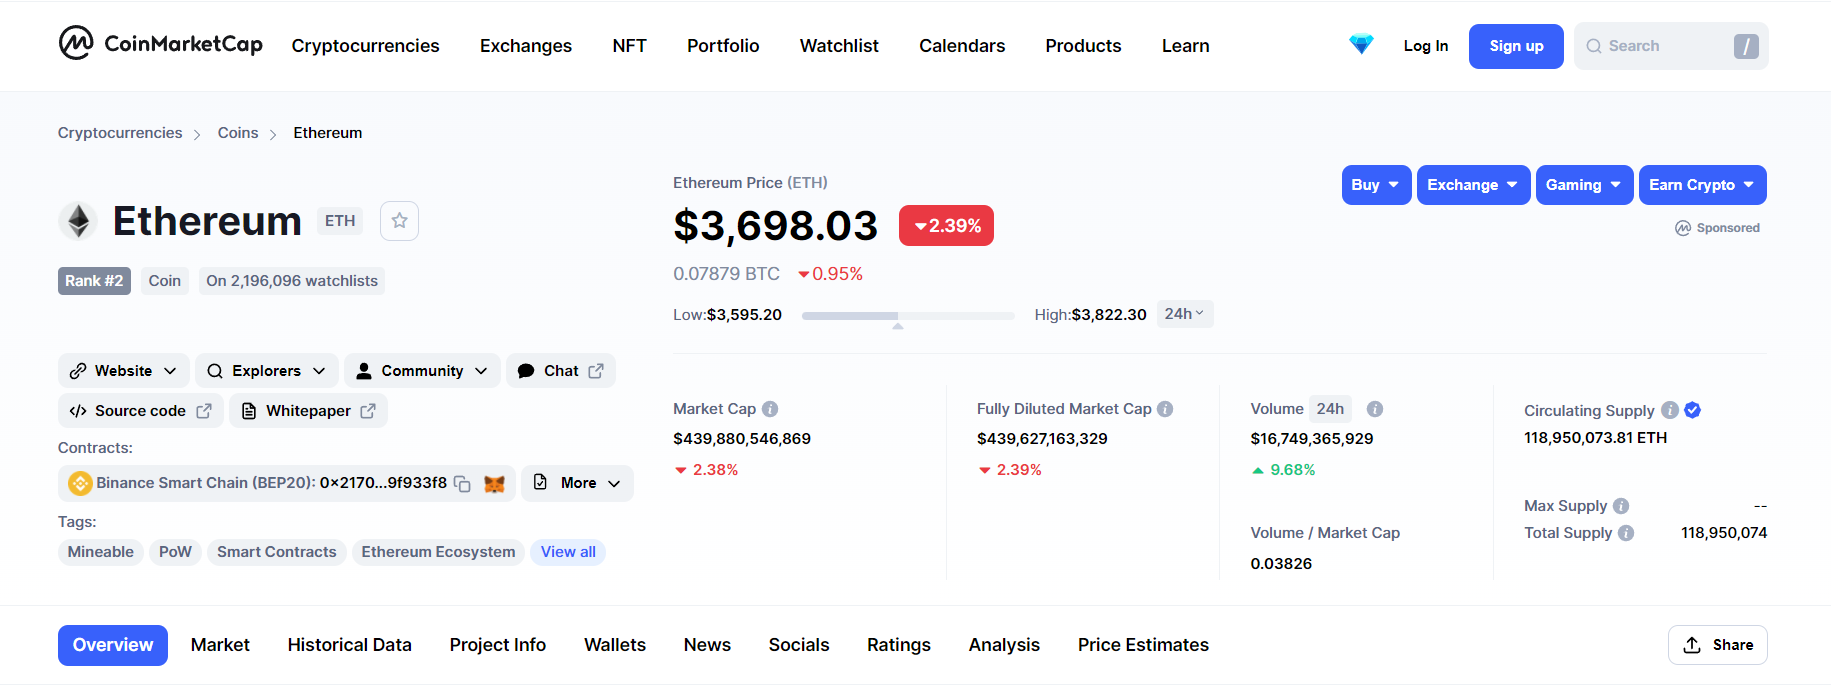
Task: Open the Exchange dropdown
Action: click(x=1473, y=185)
